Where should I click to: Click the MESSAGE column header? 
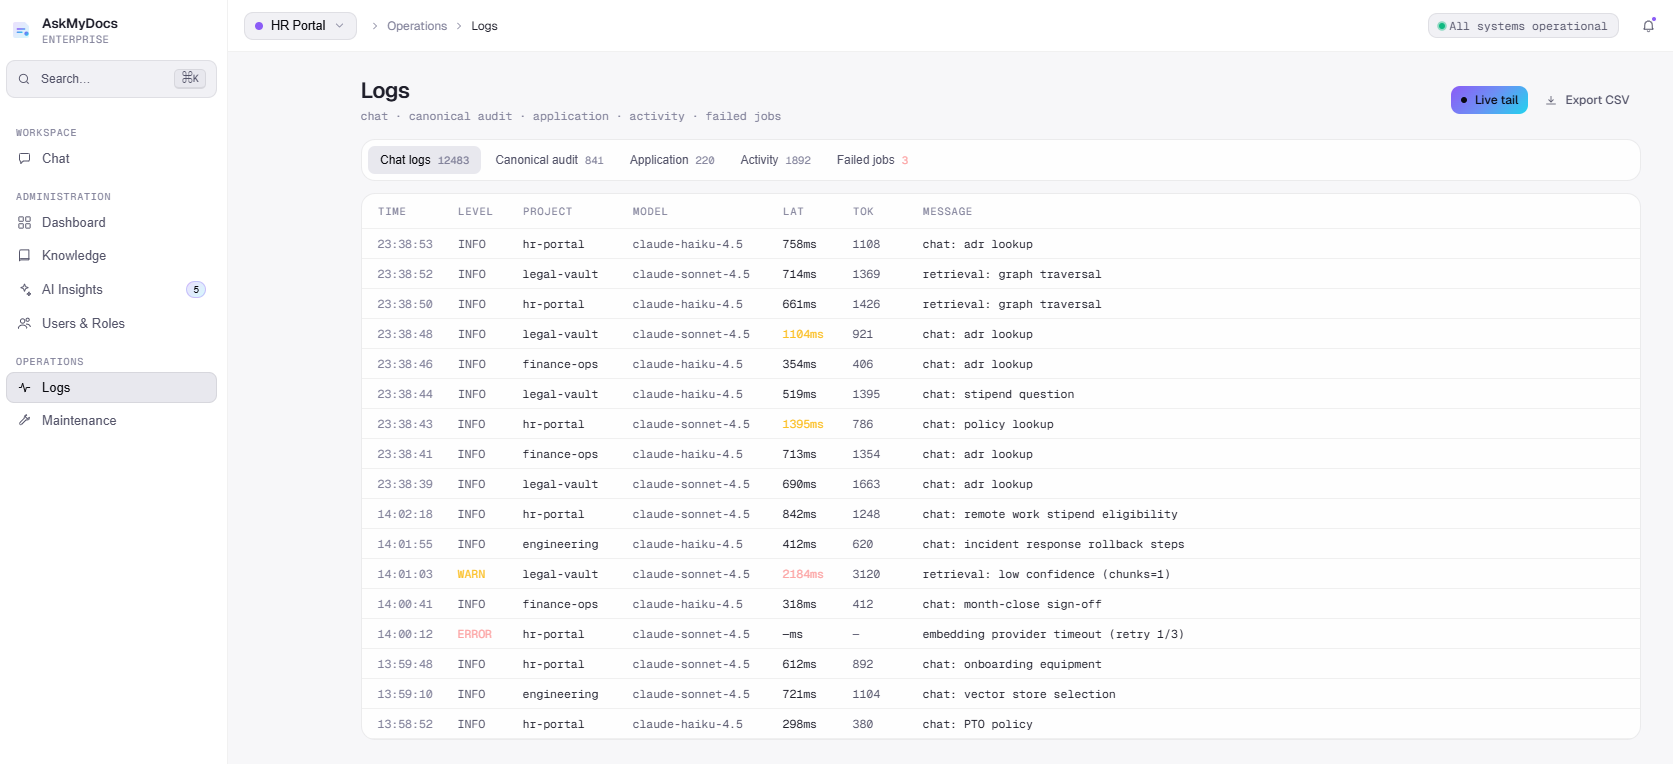point(947,212)
